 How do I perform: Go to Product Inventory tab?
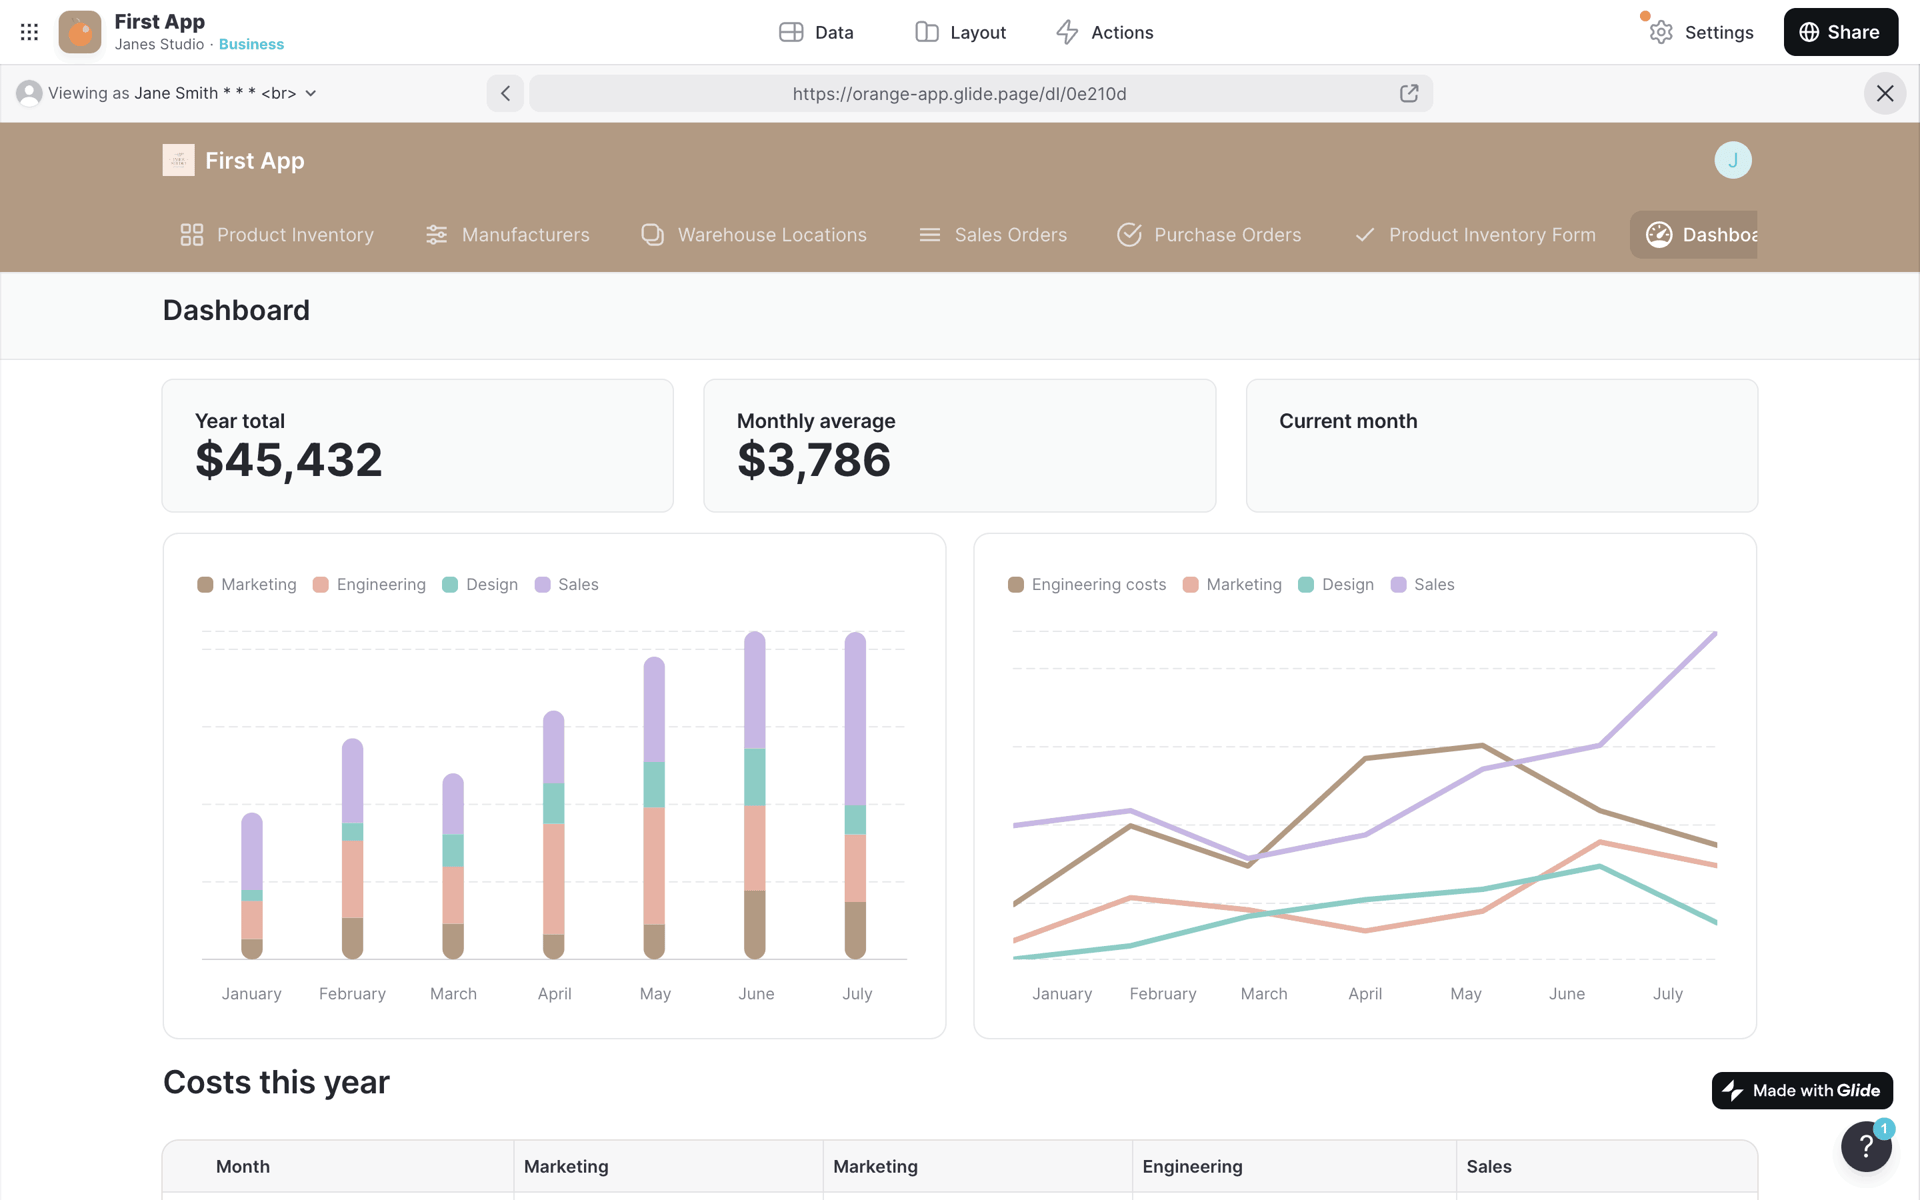(277, 234)
